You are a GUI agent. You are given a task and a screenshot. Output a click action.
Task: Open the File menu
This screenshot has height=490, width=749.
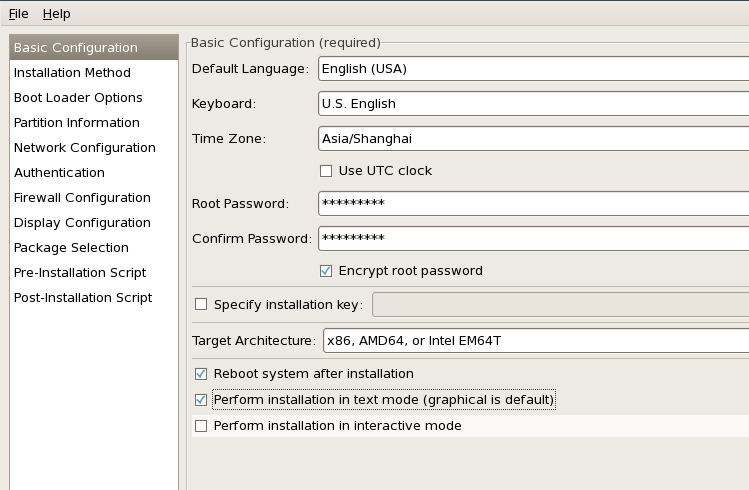[19, 14]
